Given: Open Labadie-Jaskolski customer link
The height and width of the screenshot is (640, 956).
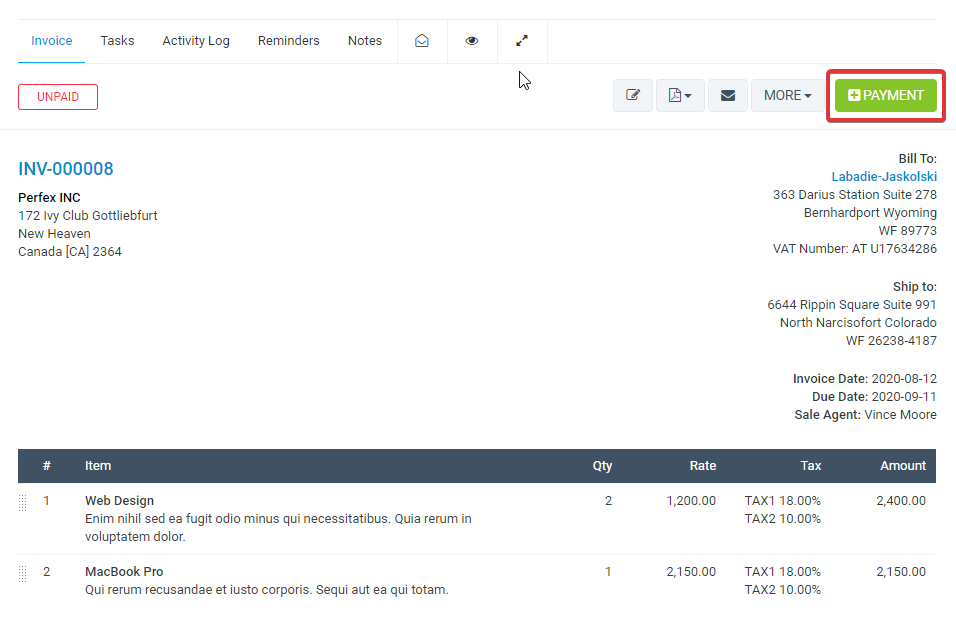Looking at the screenshot, I should pos(884,177).
